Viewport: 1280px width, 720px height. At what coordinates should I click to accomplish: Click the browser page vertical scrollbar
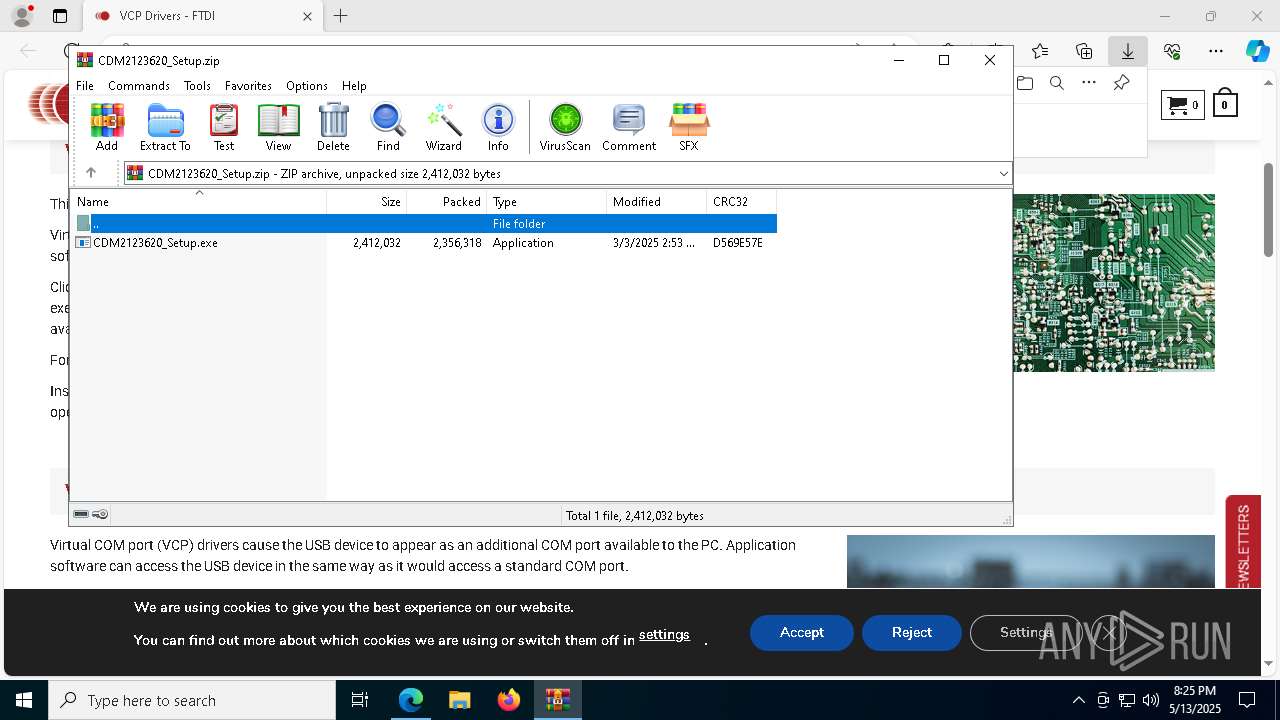(1268, 210)
